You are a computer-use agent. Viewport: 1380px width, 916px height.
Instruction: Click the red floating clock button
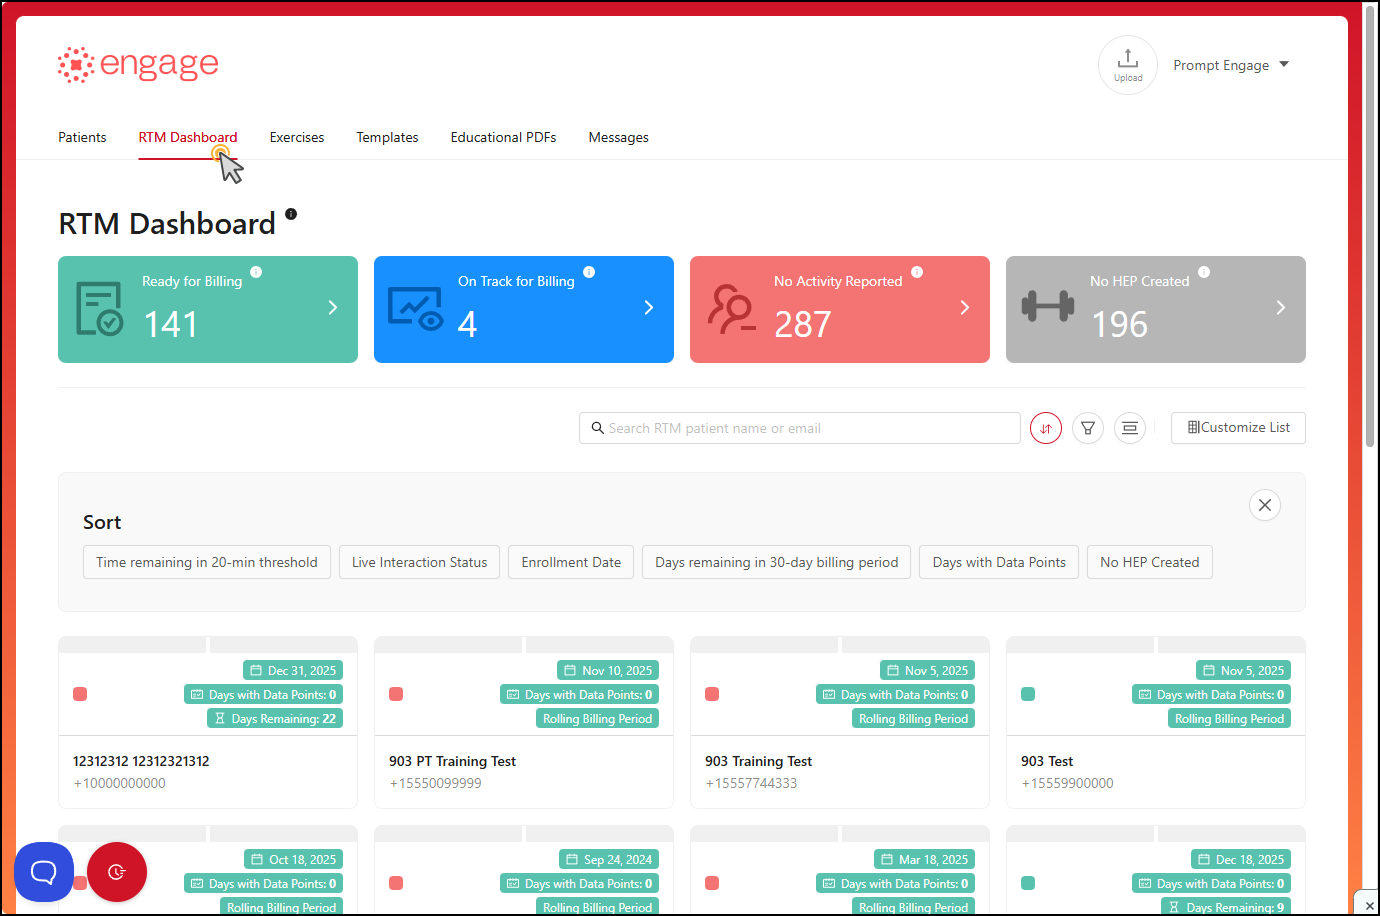pos(117,872)
